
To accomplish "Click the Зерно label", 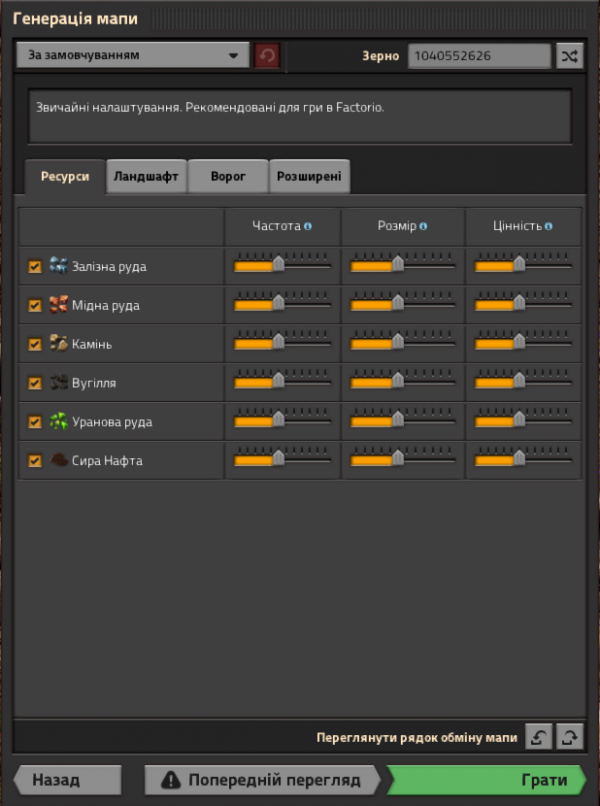I will click(x=380, y=56).
